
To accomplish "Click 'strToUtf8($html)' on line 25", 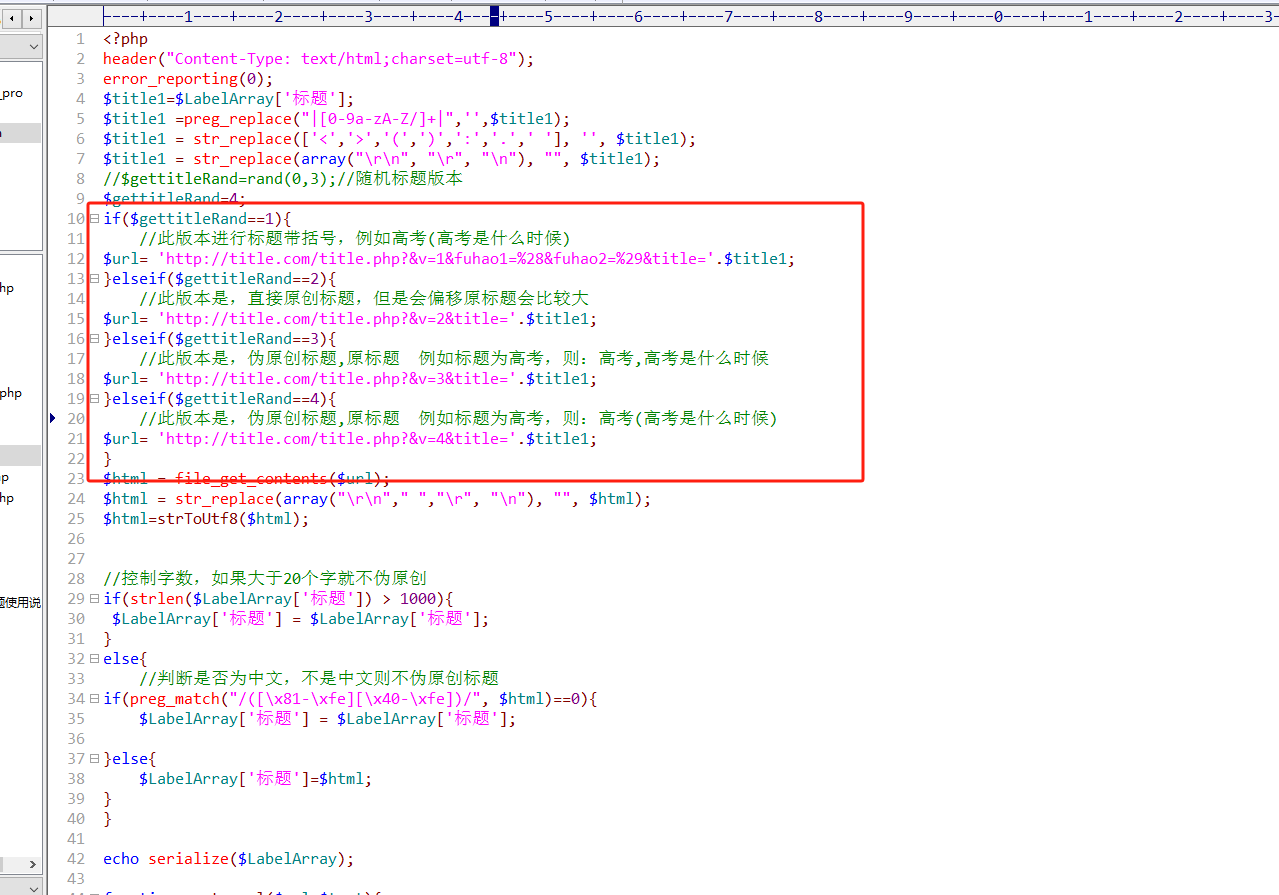I will click(229, 518).
